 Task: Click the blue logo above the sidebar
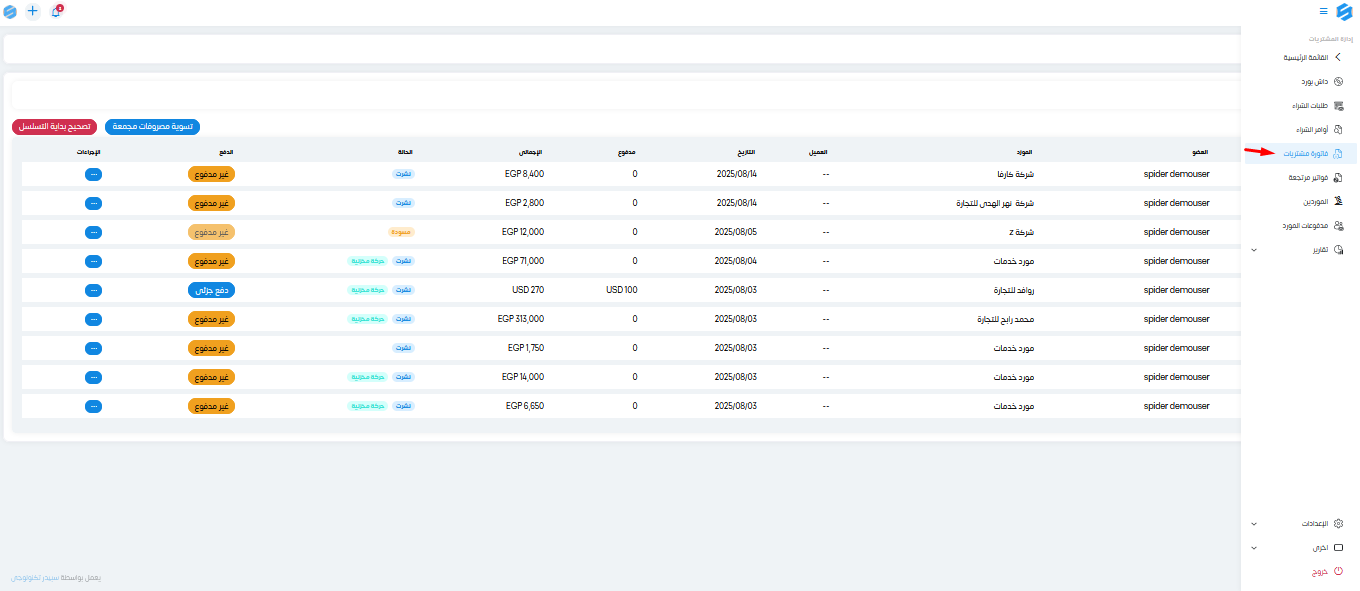(1344, 11)
